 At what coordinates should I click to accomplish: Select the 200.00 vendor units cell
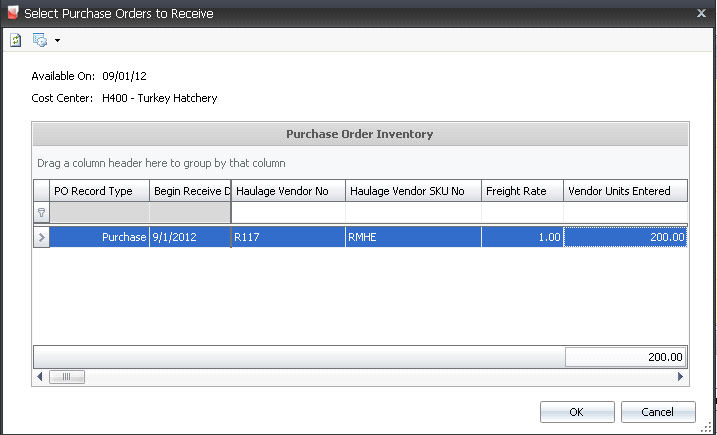pos(625,237)
